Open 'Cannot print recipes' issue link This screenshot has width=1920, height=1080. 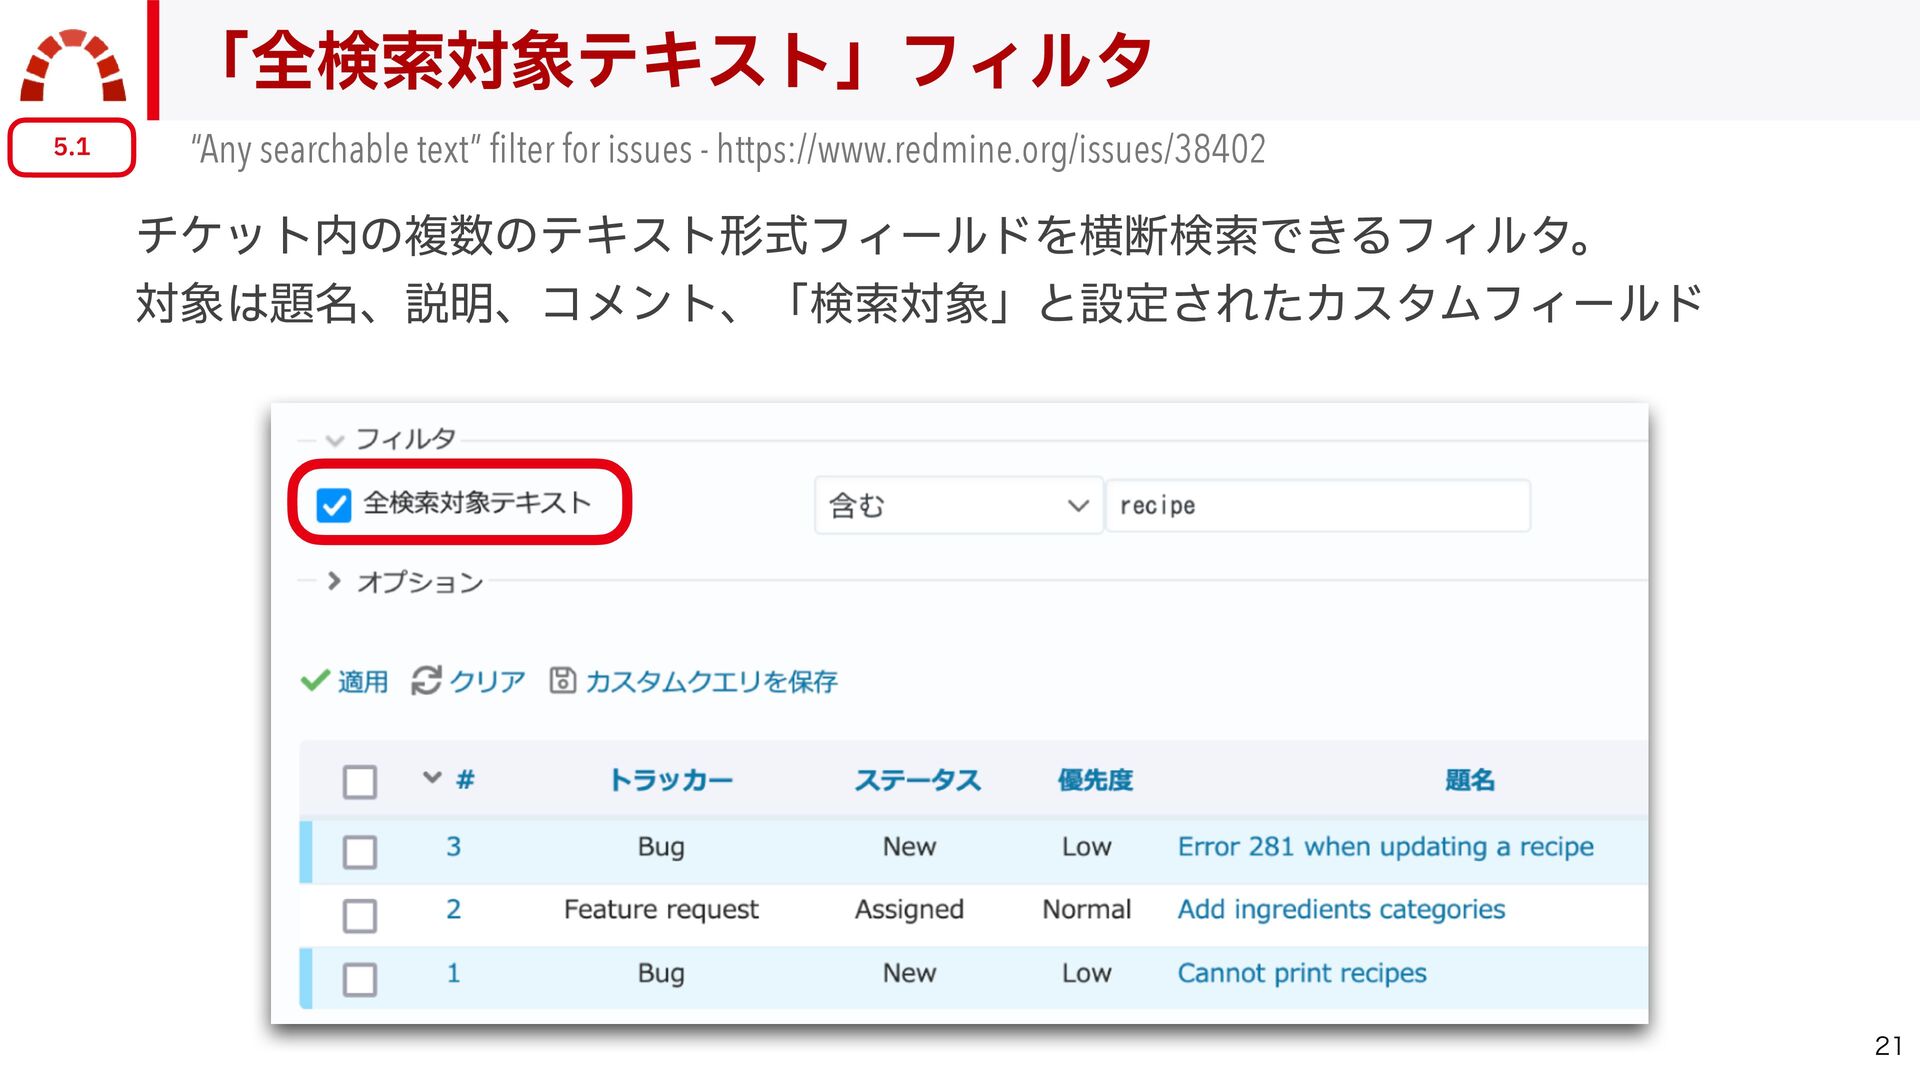[x=1301, y=973]
